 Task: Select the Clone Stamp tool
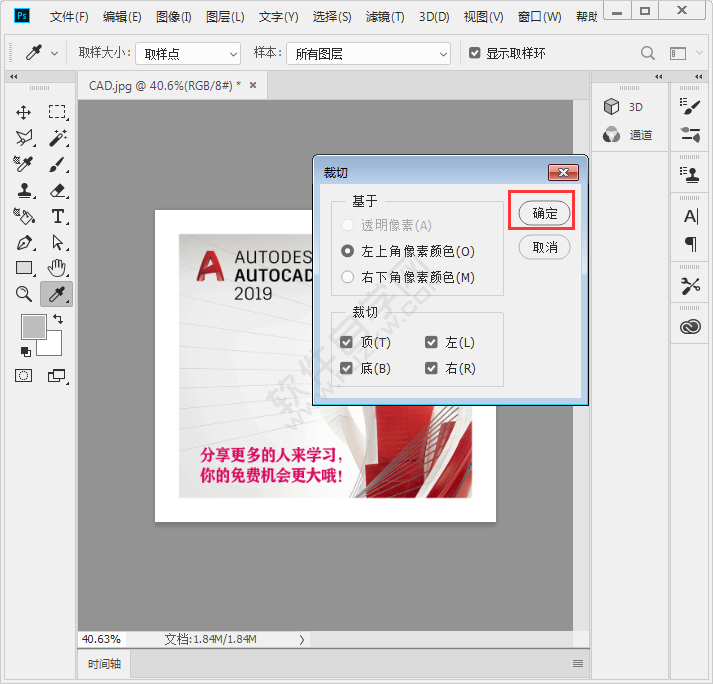(x=24, y=191)
